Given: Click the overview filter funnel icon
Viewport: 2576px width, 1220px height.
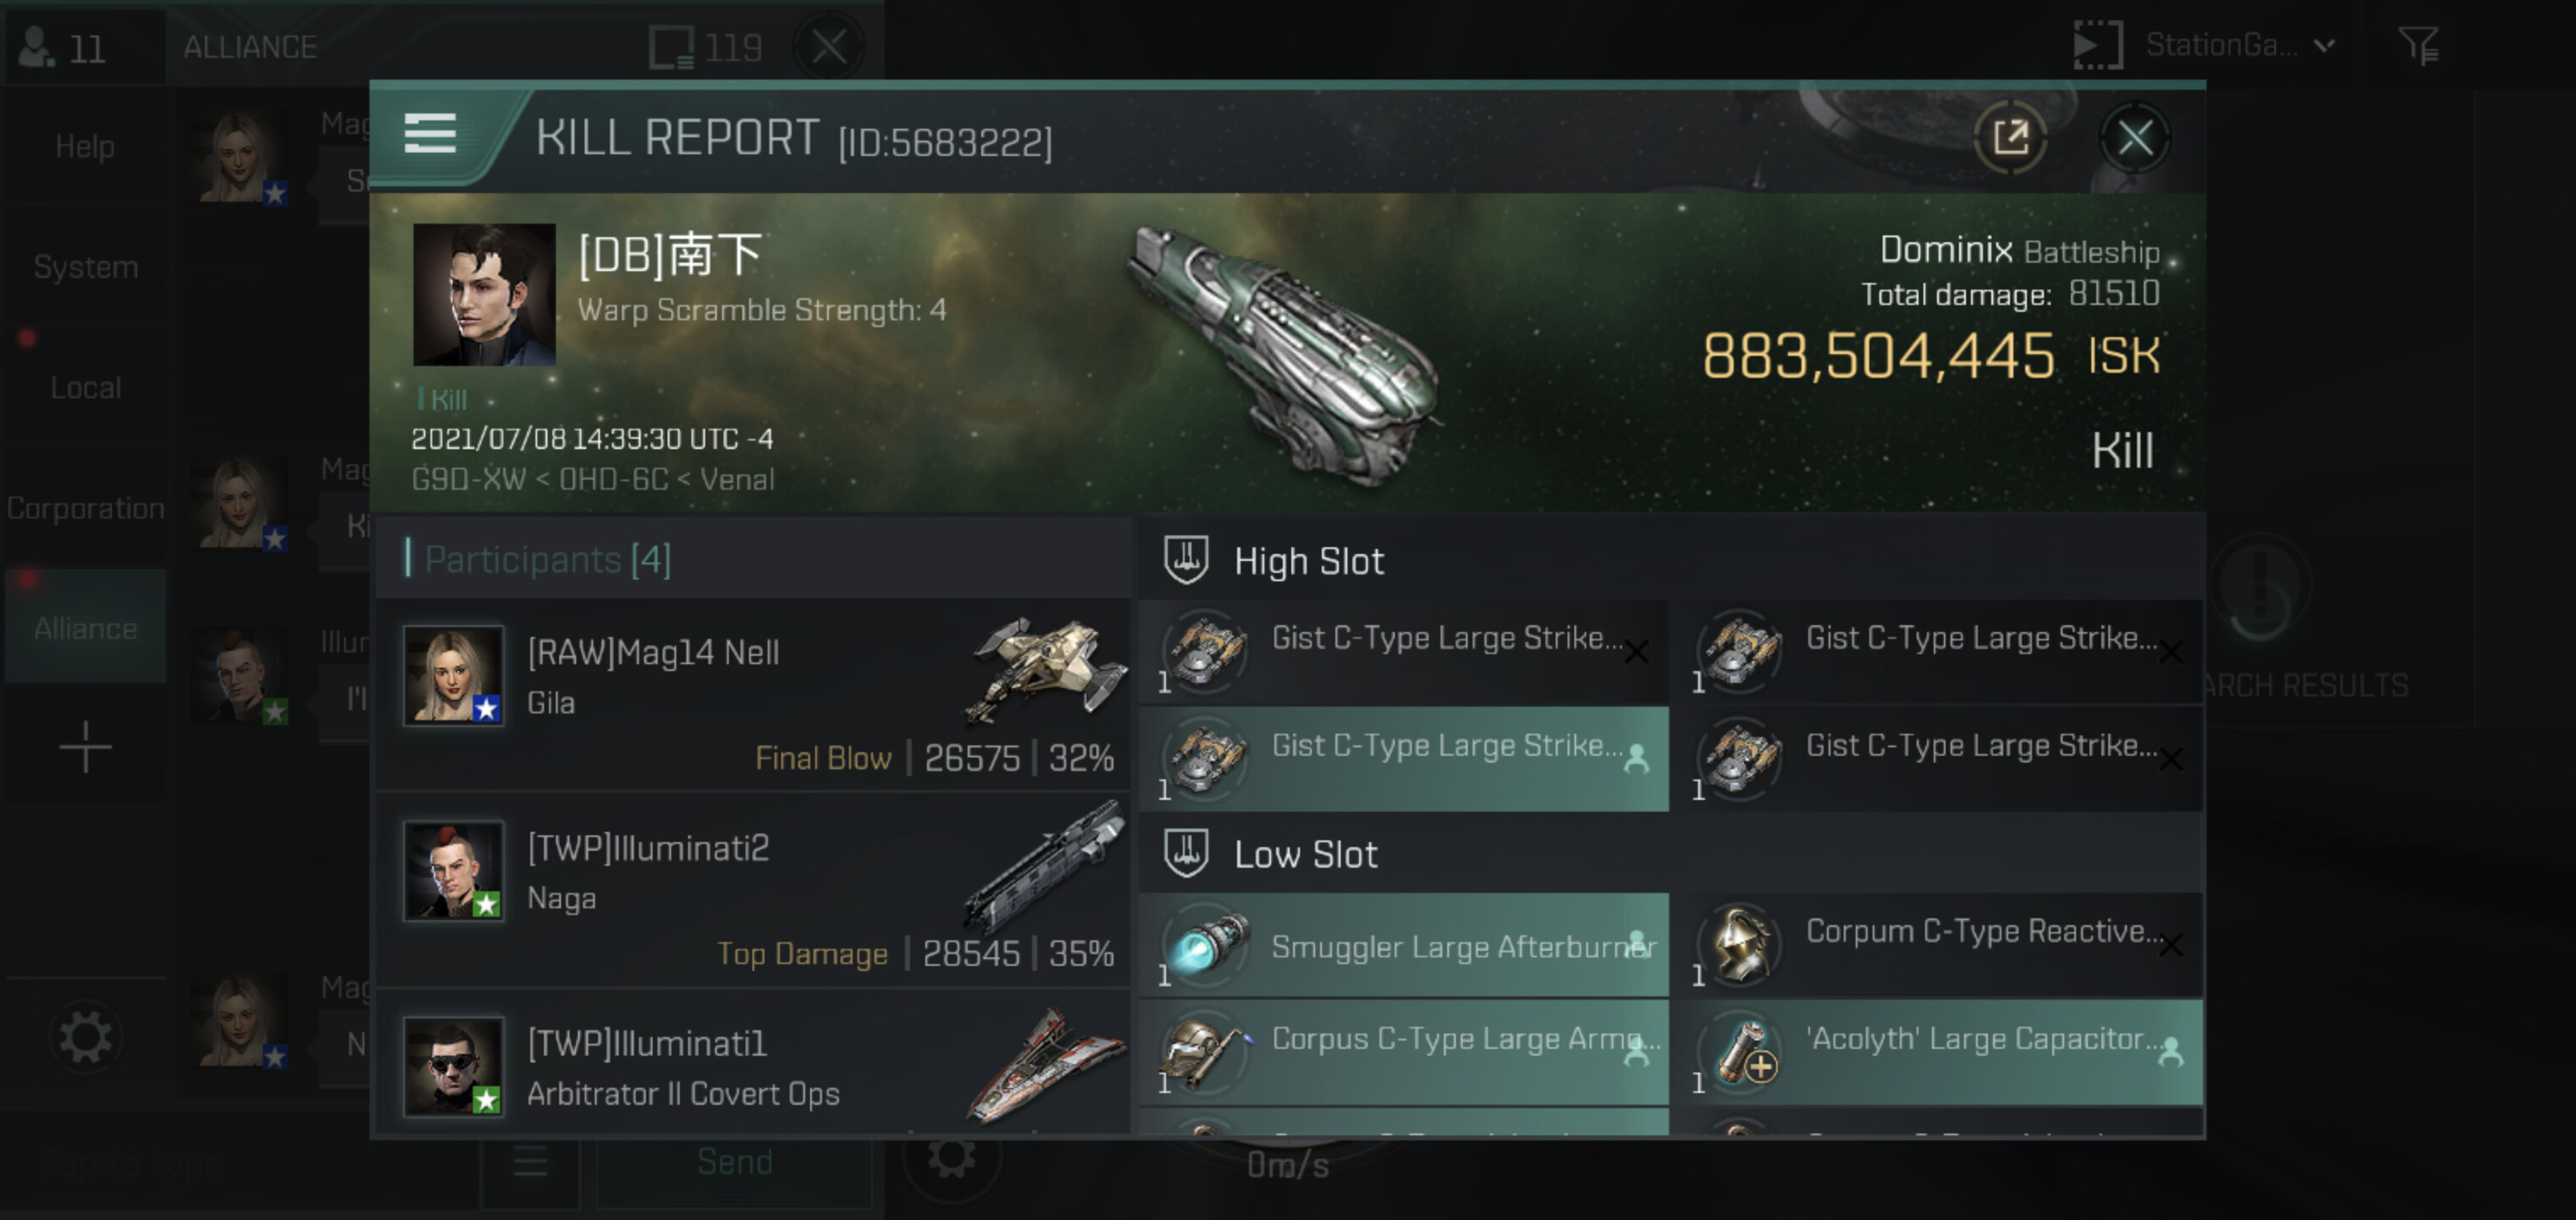Looking at the screenshot, I should [x=2418, y=46].
